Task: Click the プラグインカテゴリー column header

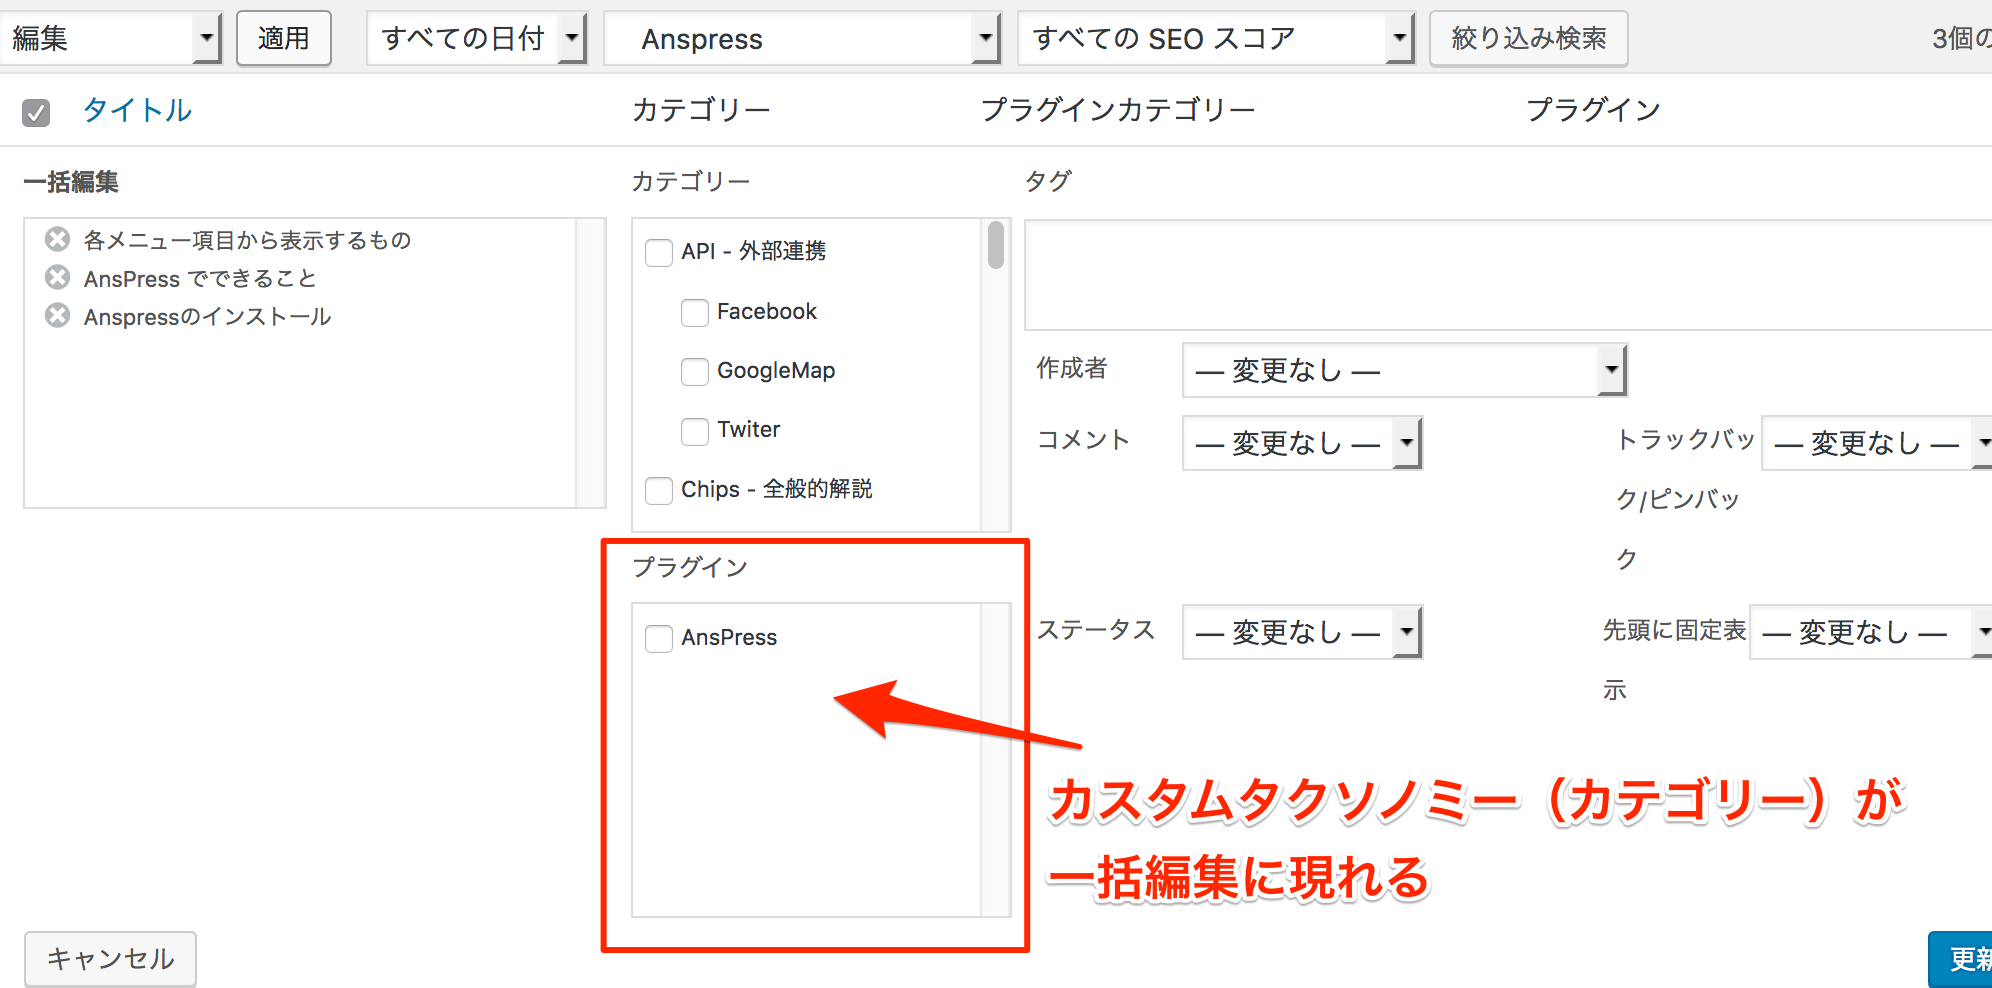Action: click(1117, 110)
